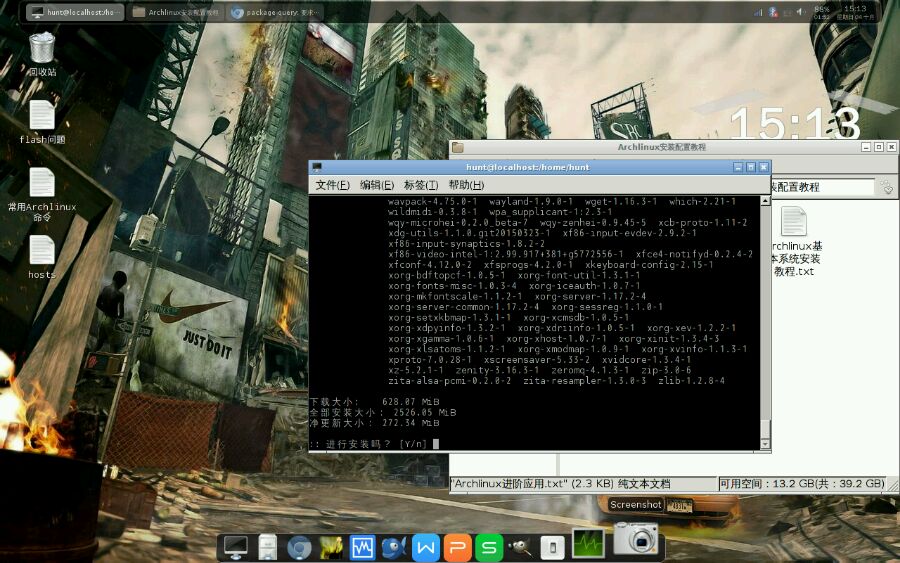
Task: Switch to Archlinux安装配置教程 taskbar window button
Action: click(x=176, y=12)
